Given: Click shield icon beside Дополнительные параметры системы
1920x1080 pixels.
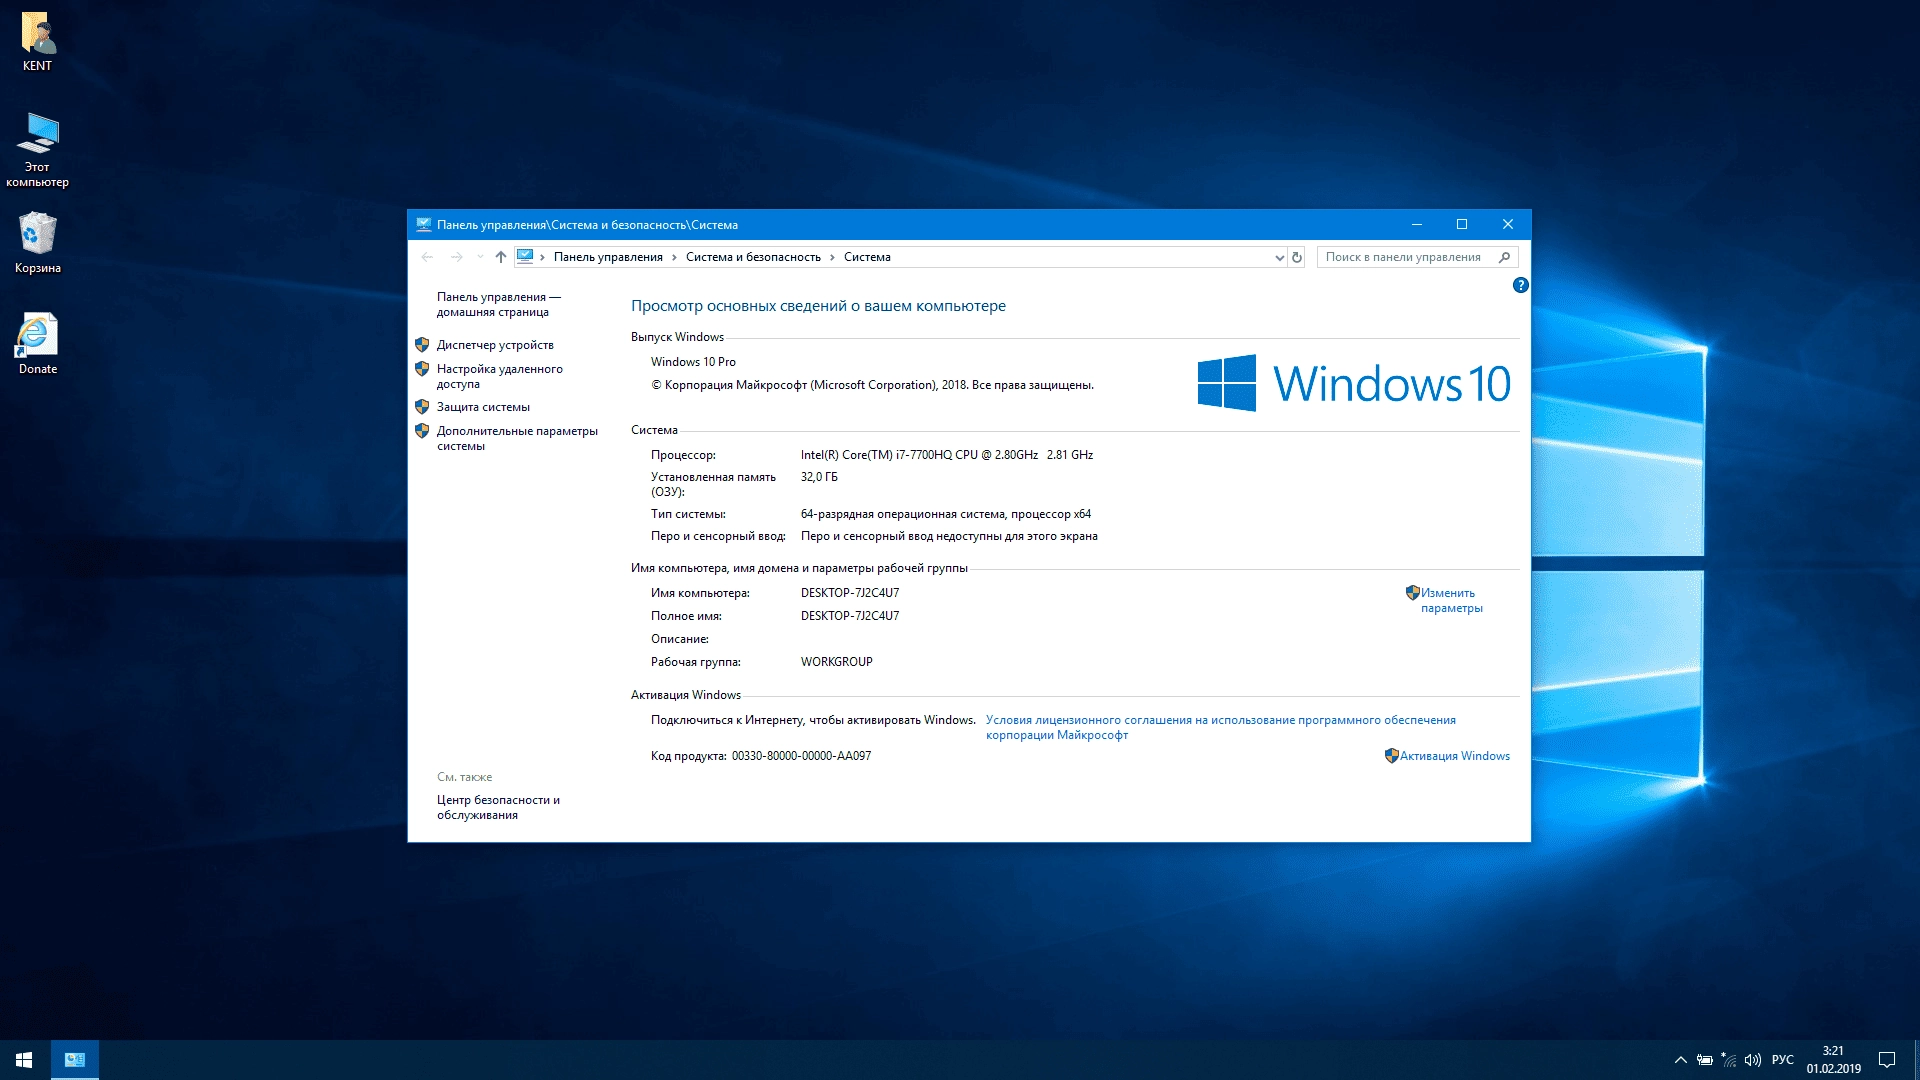Looking at the screenshot, I should pyautogui.click(x=422, y=431).
